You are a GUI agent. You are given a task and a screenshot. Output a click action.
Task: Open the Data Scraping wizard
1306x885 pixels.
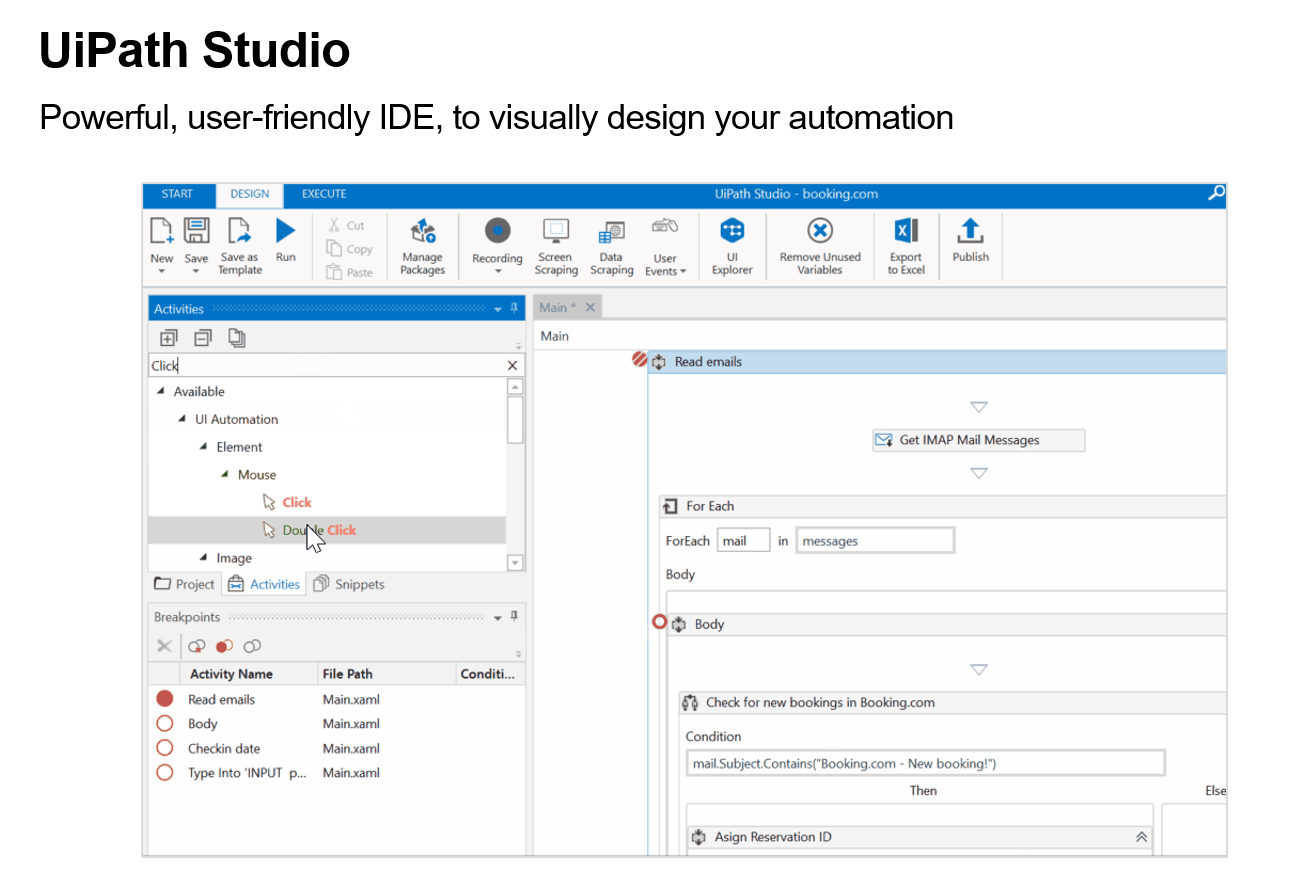(611, 242)
